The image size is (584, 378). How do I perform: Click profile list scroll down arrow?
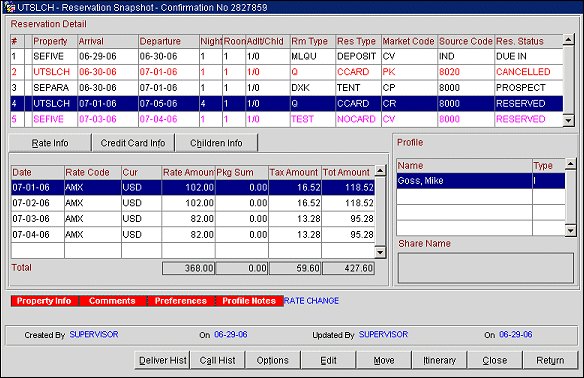tap(571, 231)
